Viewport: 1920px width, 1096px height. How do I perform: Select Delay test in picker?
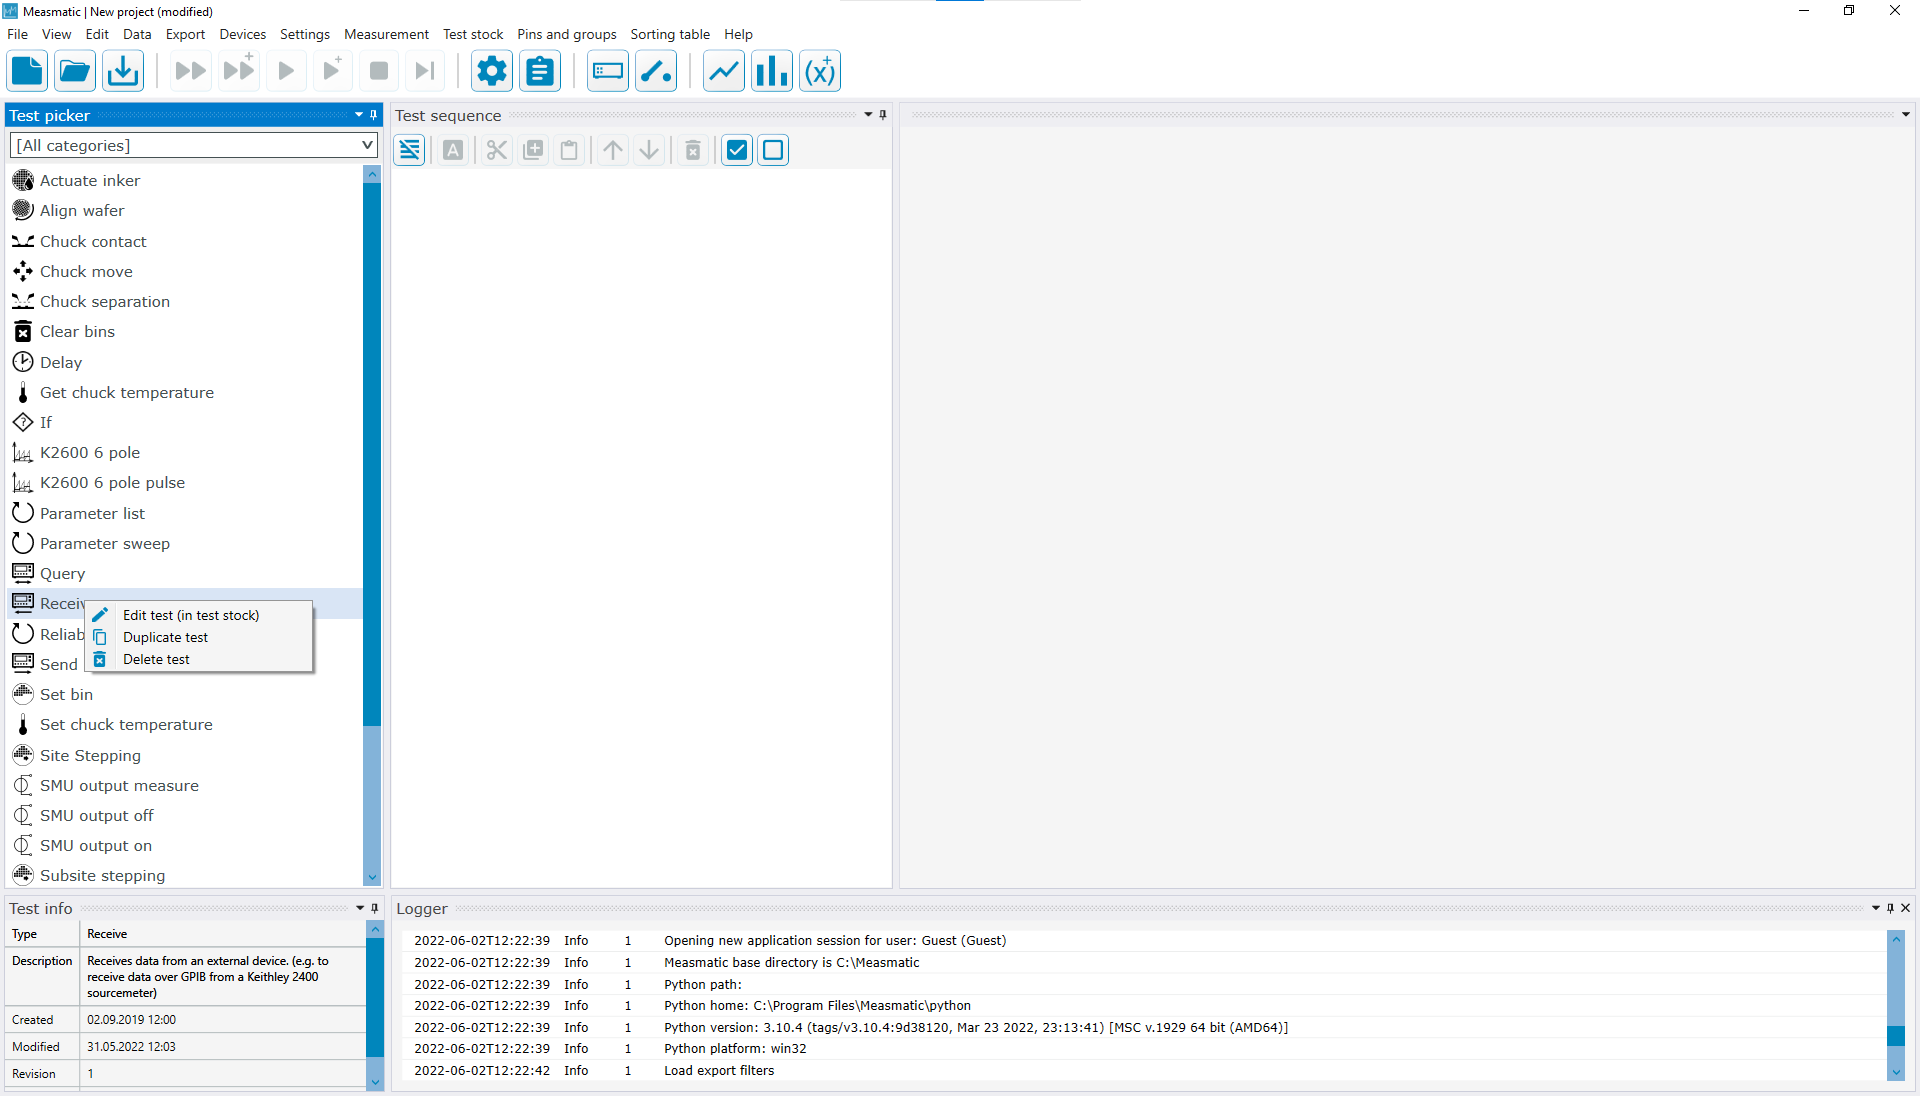(185, 362)
